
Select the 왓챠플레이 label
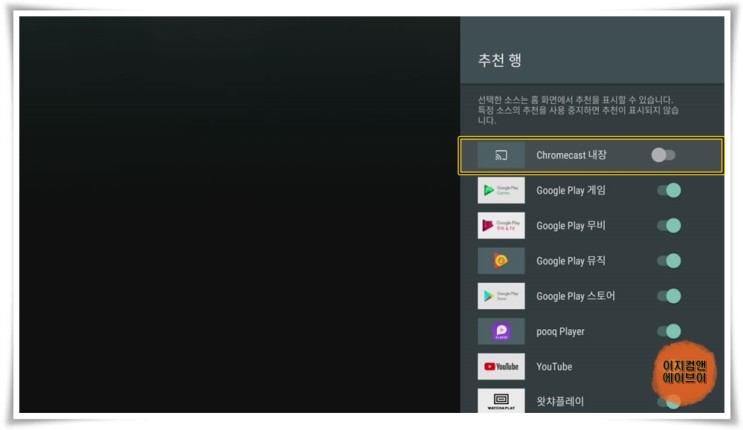click(x=560, y=402)
